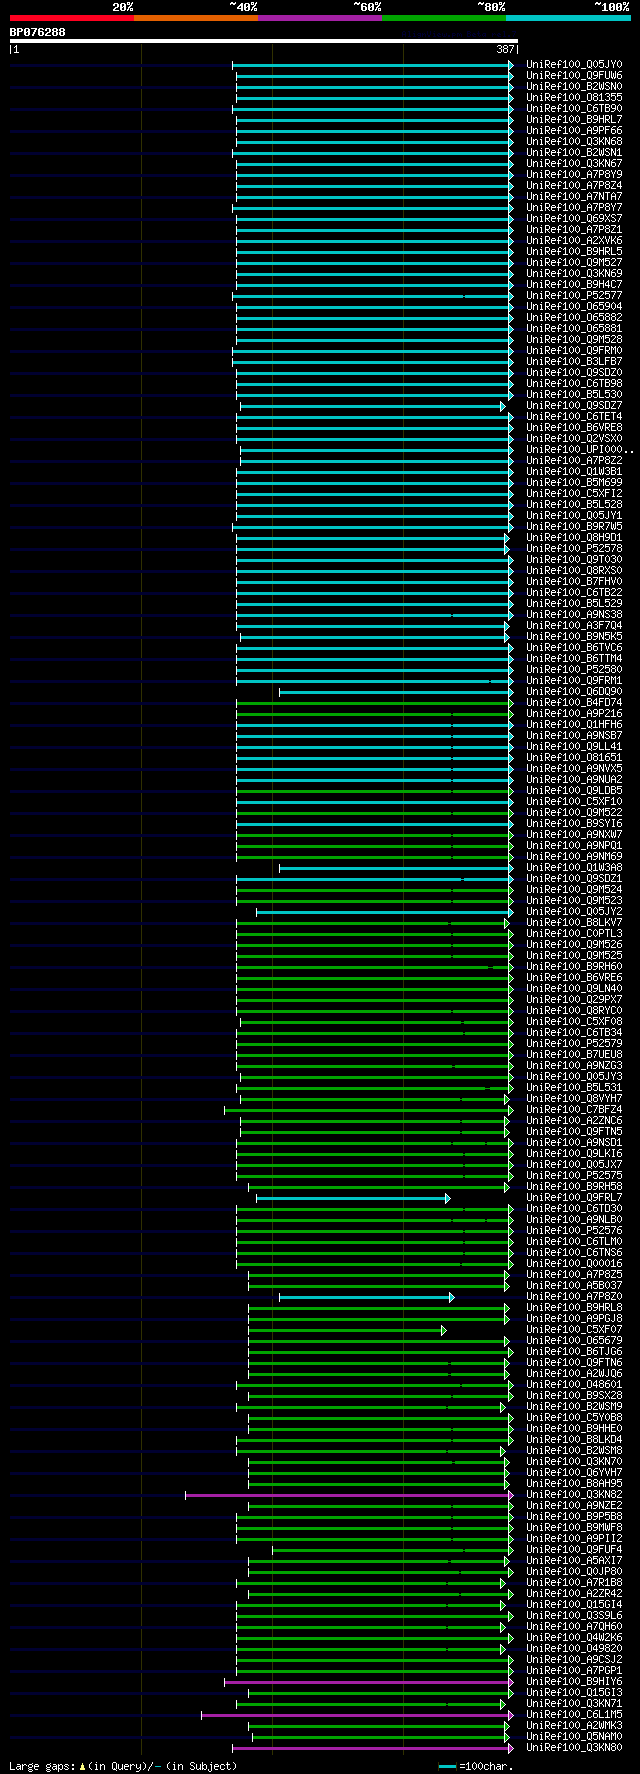This screenshot has width=640, height=1774.
Task: Select the UniRef100_O81355 label
Action: 574,98
